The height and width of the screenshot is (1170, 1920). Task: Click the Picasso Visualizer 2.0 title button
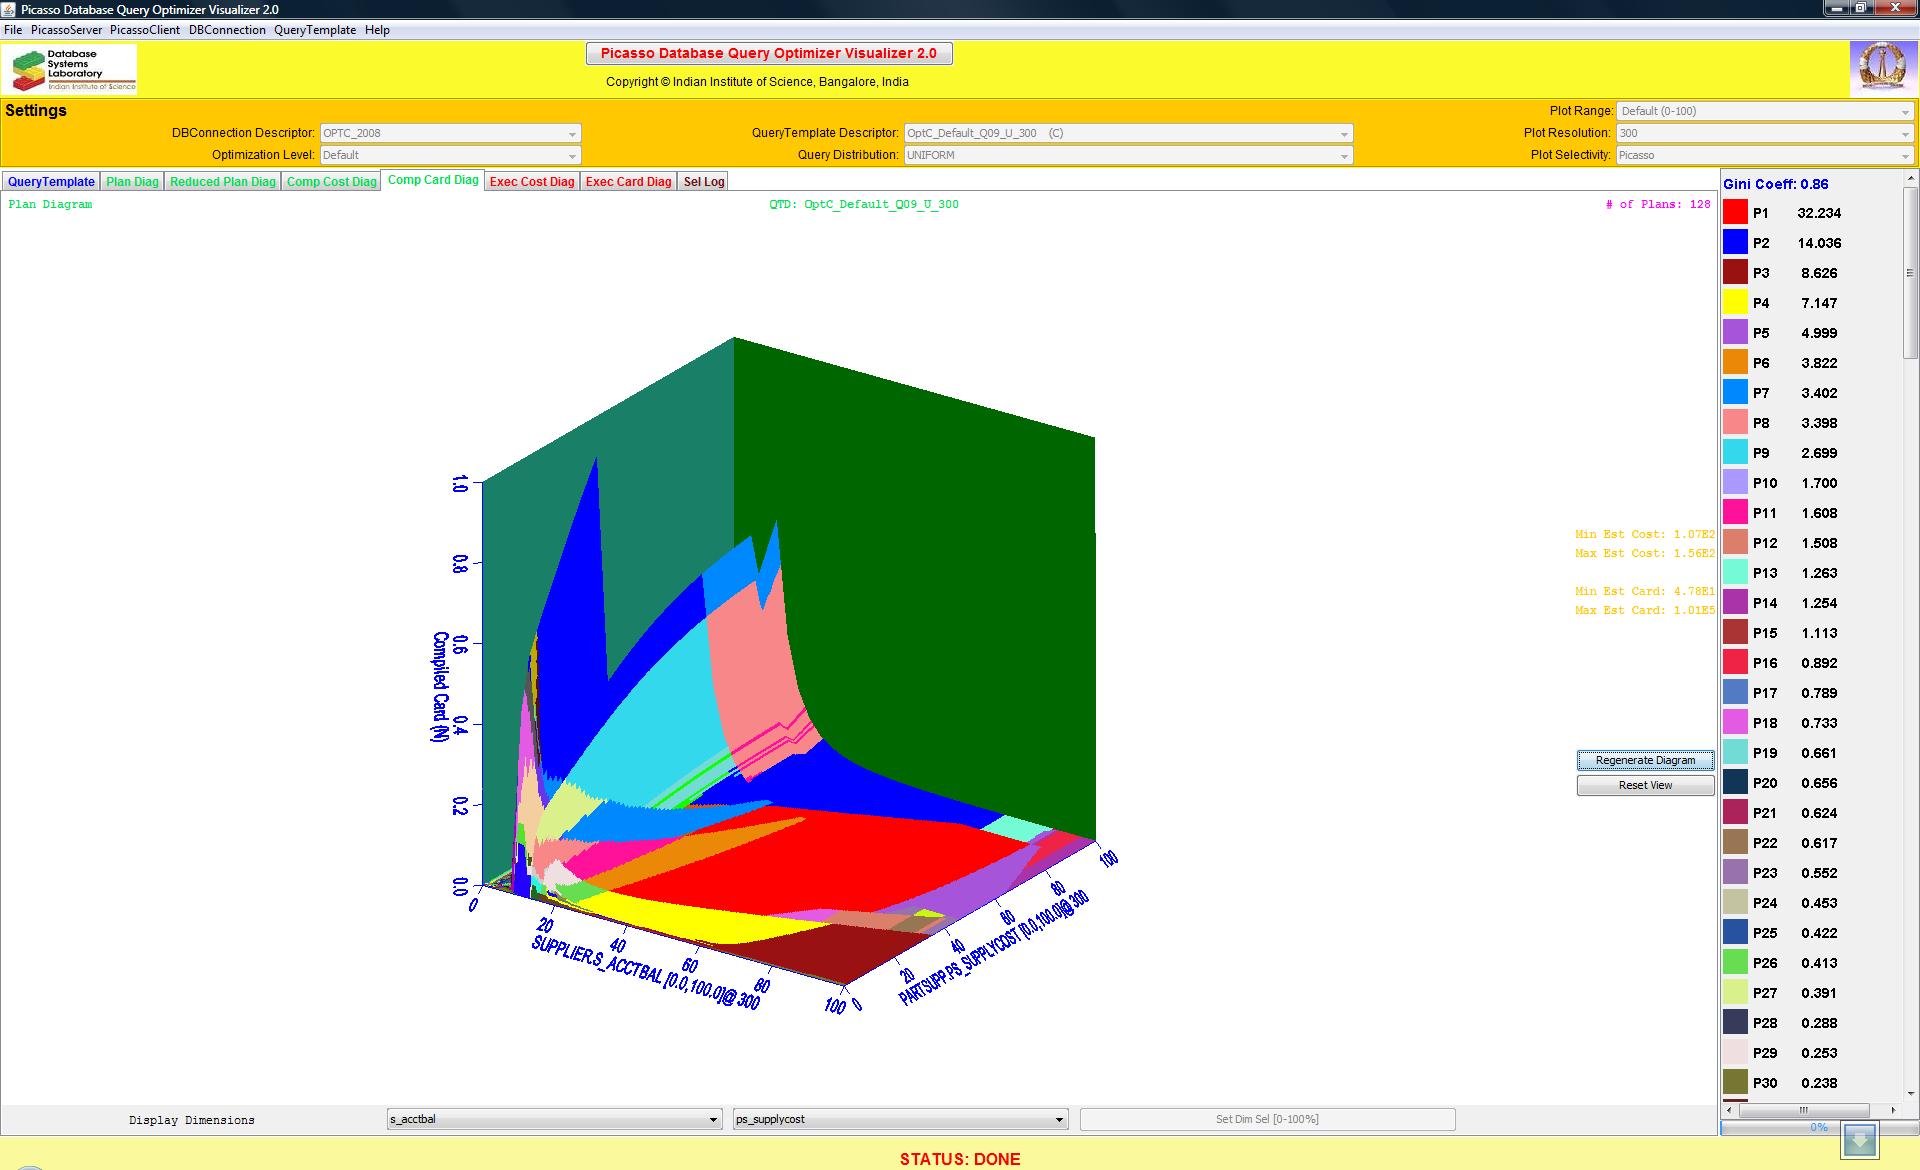coord(768,53)
